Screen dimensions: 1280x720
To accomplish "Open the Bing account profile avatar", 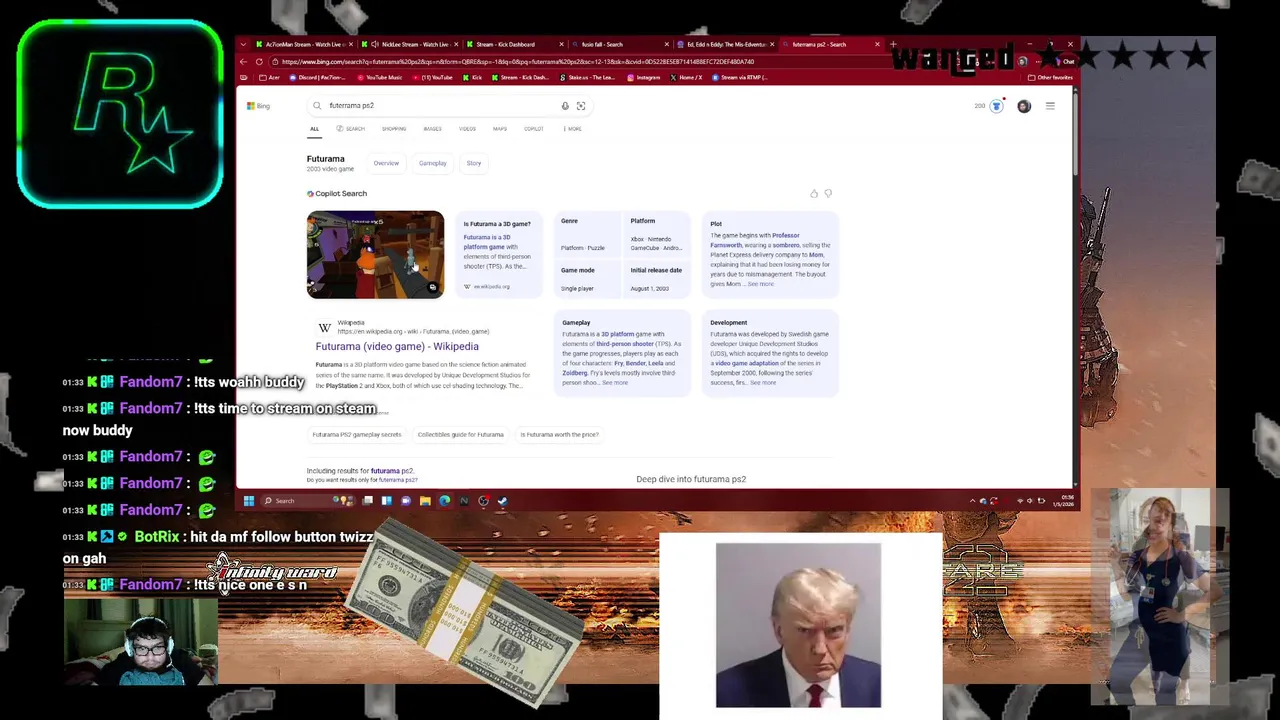I will (1024, 106).
